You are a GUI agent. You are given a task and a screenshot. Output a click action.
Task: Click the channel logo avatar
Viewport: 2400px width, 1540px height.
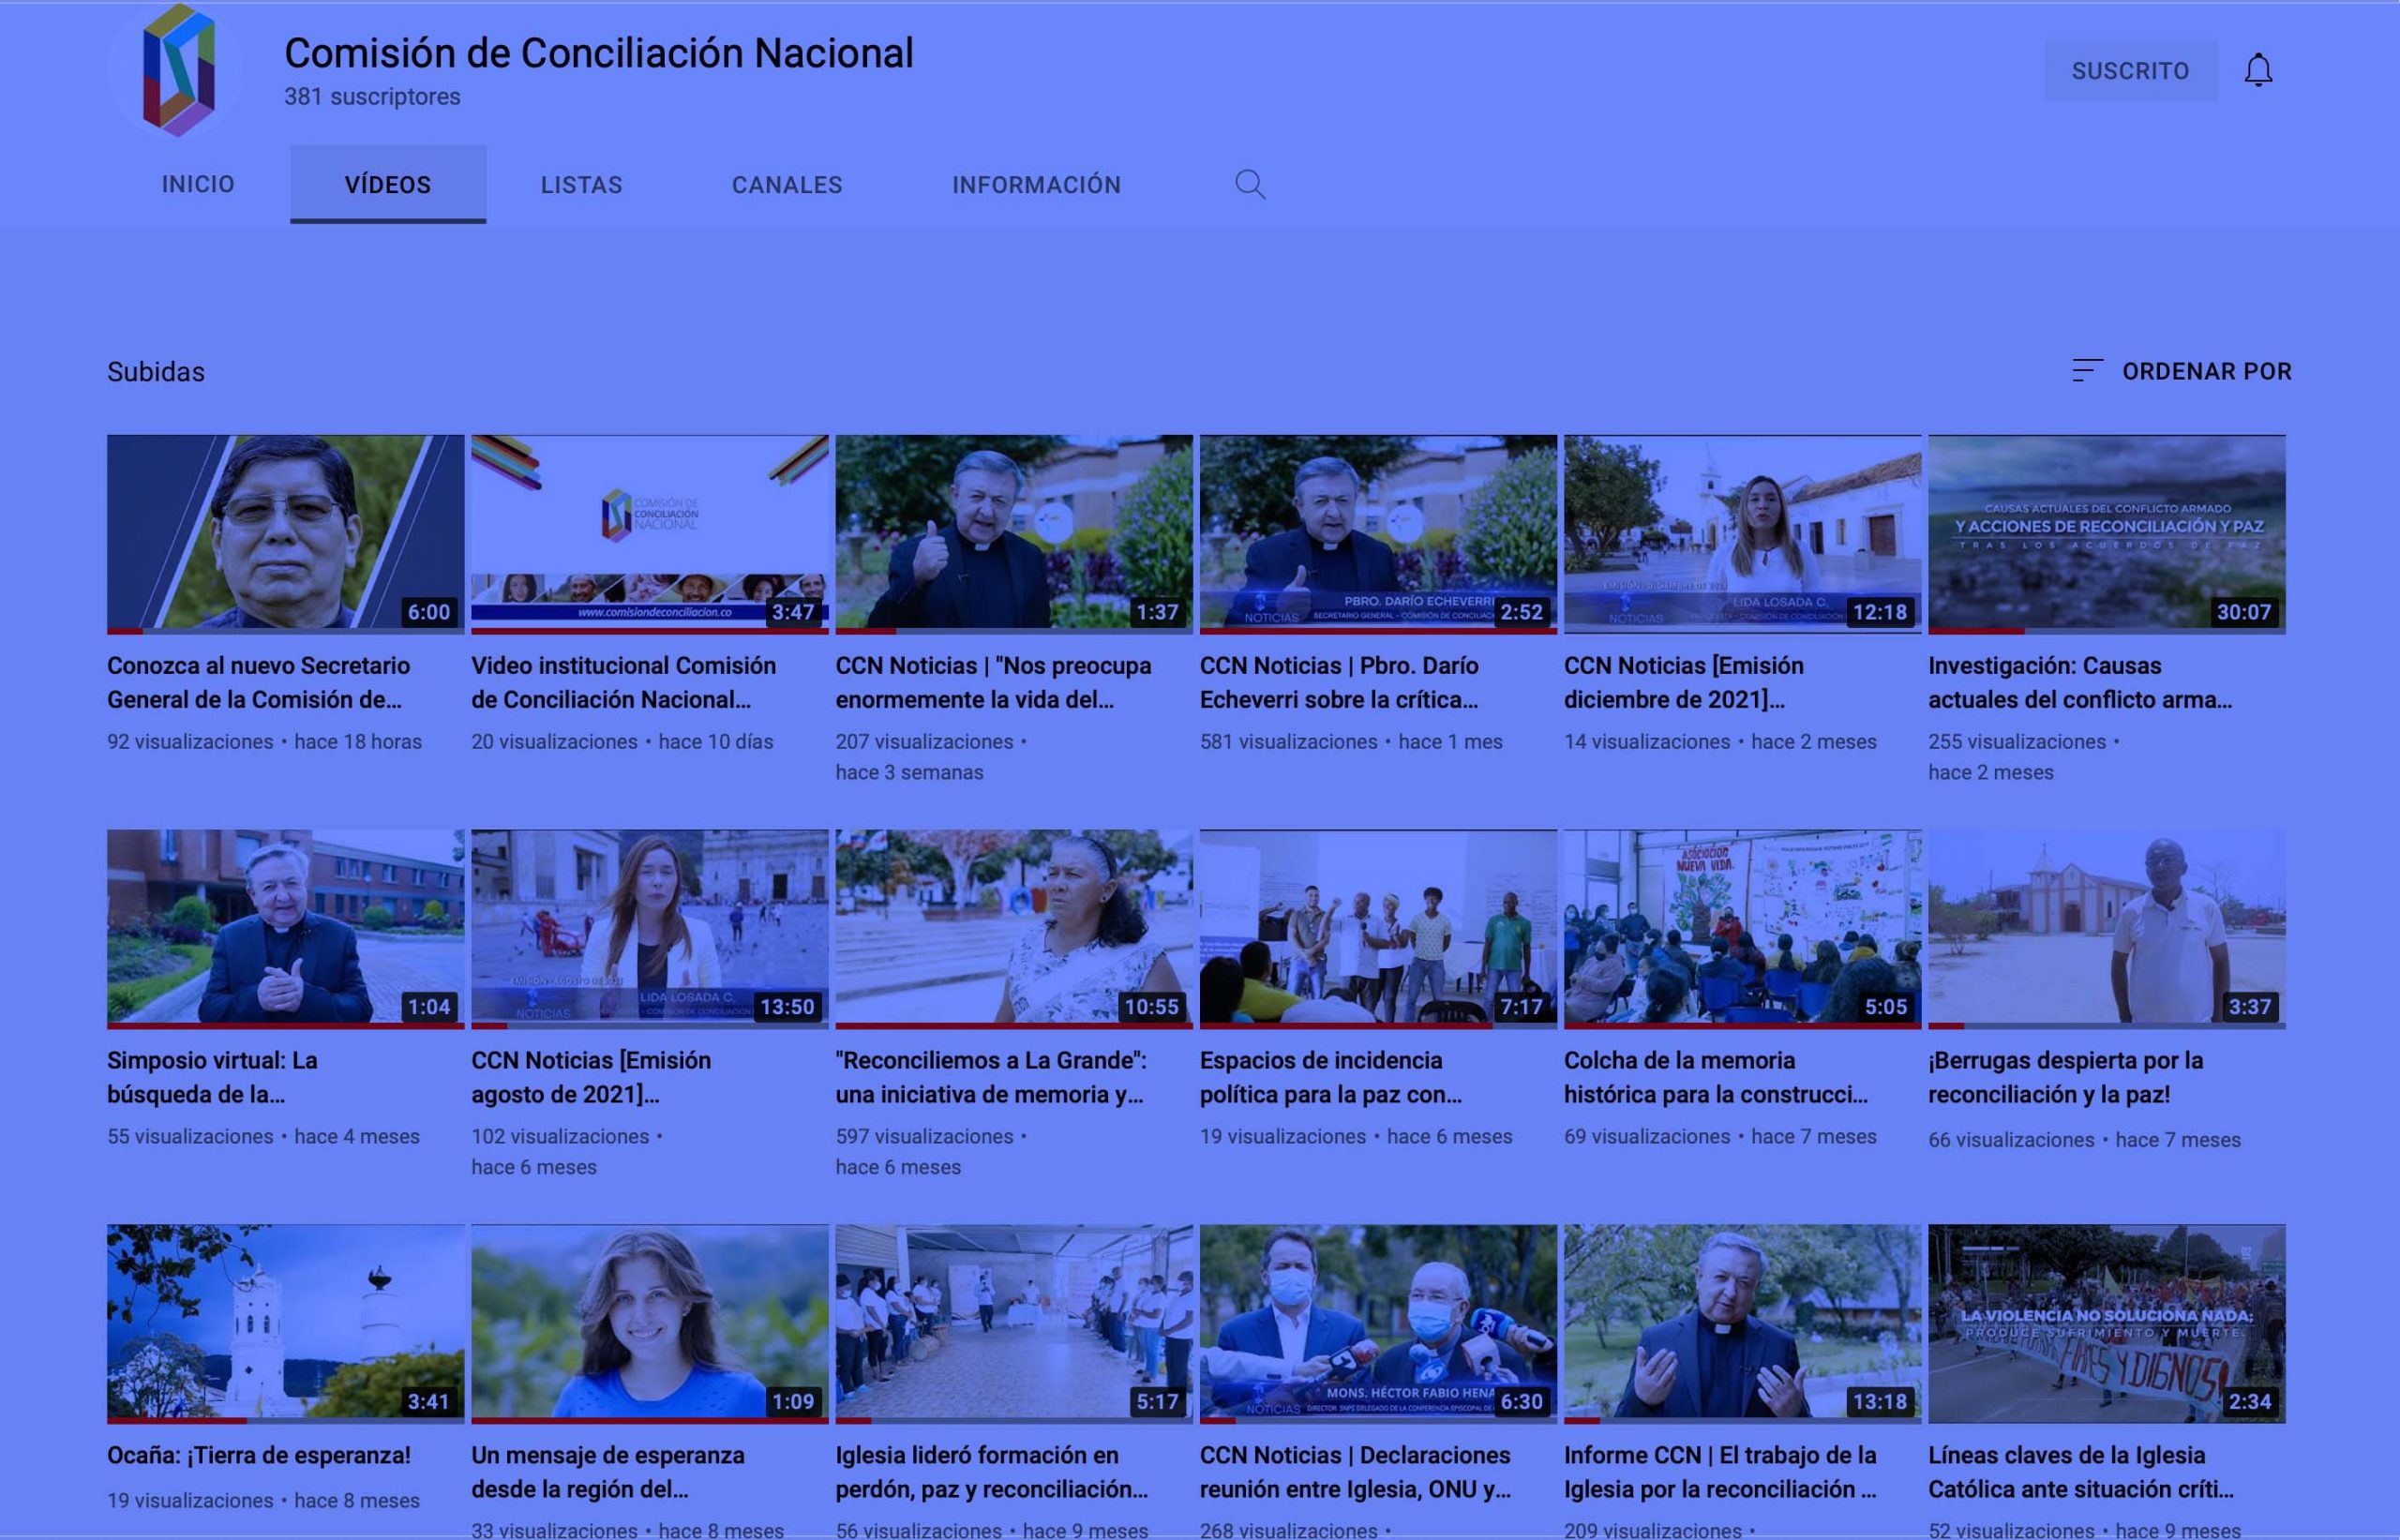click(176, 70)
